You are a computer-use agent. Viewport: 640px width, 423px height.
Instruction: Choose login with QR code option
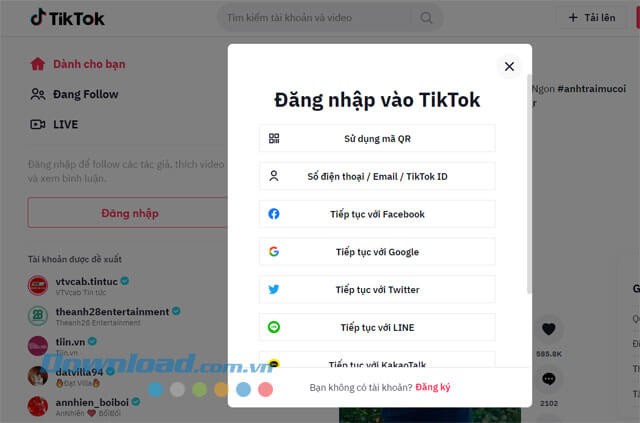tap(377, 138)
